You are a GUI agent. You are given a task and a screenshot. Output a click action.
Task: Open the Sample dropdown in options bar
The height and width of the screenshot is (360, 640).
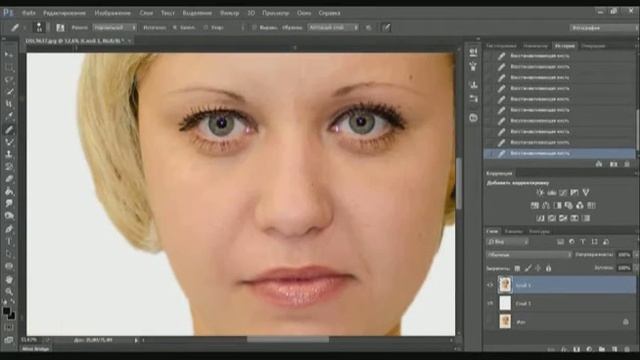pos(333,27)
